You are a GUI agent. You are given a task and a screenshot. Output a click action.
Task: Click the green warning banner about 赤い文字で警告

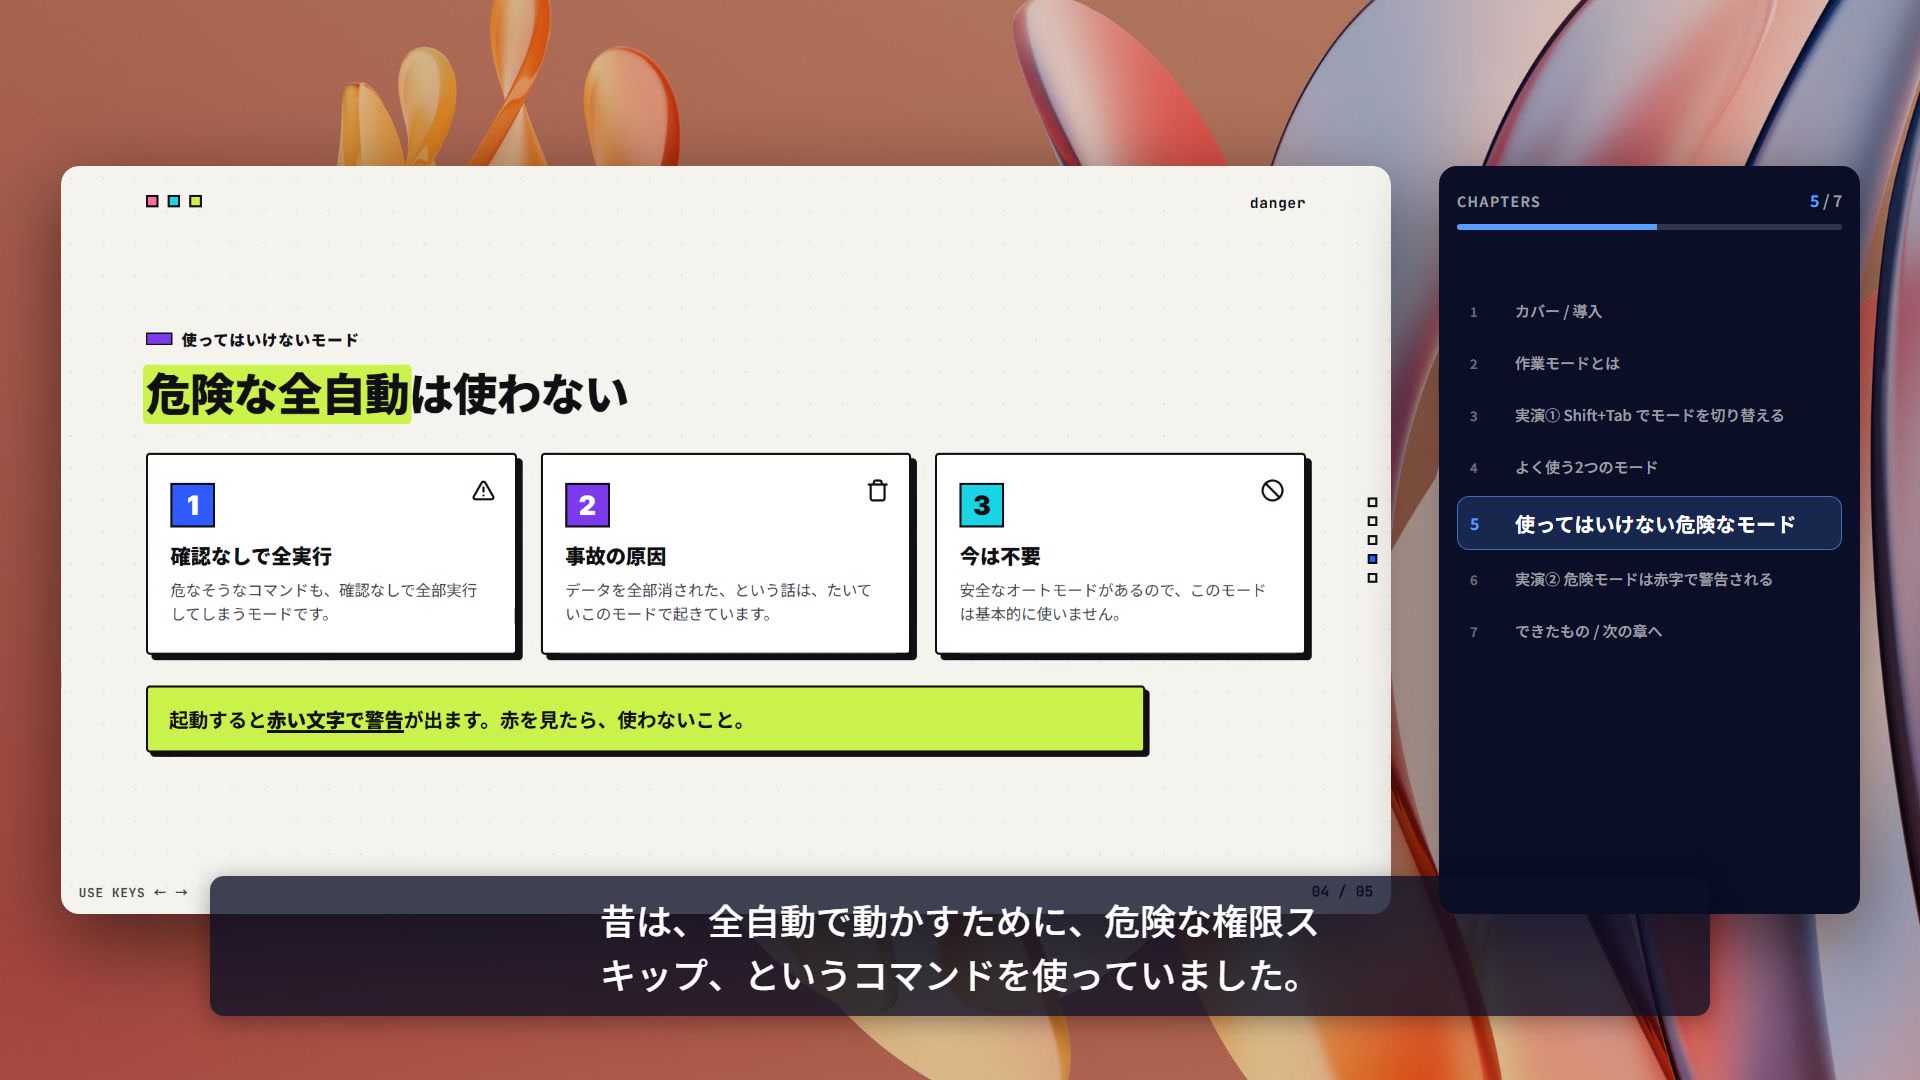pyautogui.click(x=645, y=719)
